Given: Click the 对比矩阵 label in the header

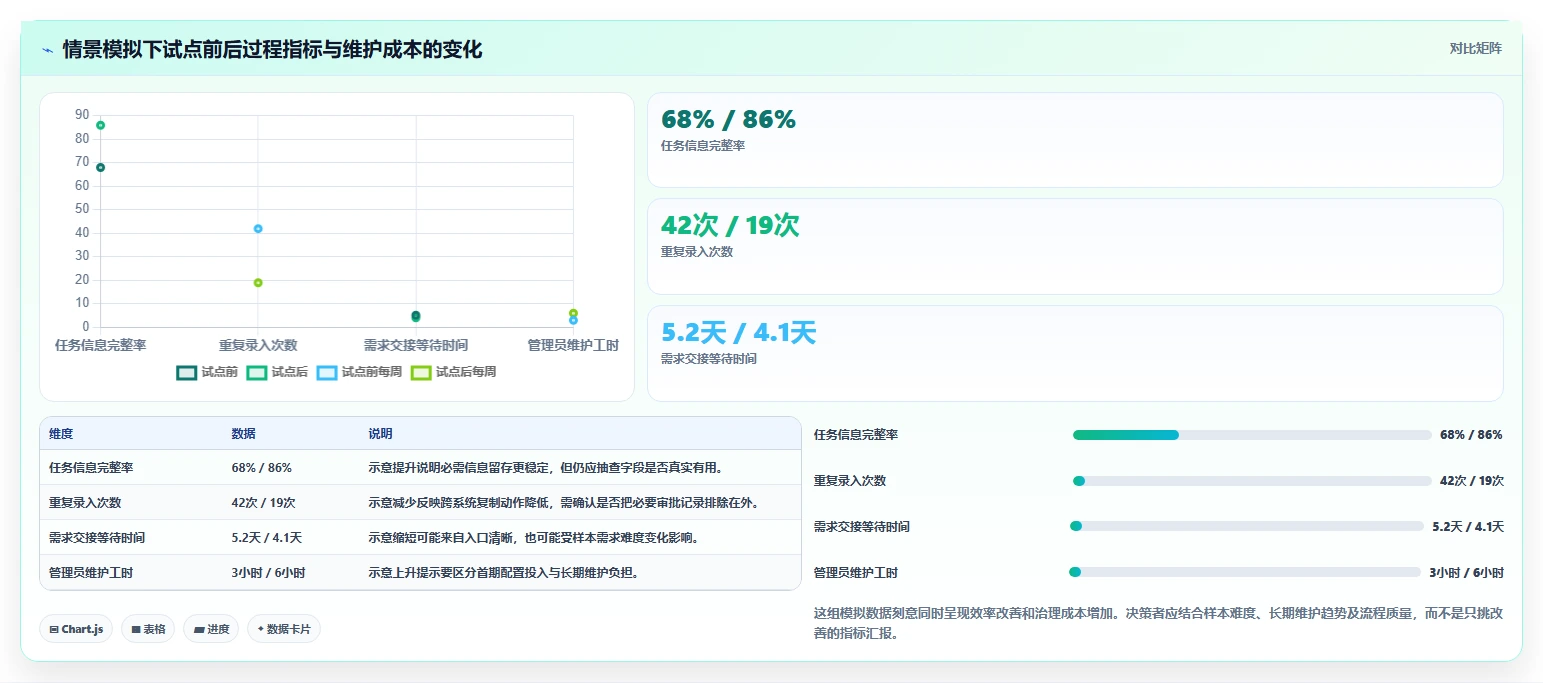Looking at the screenshot, I should (x=1475, y=48).
